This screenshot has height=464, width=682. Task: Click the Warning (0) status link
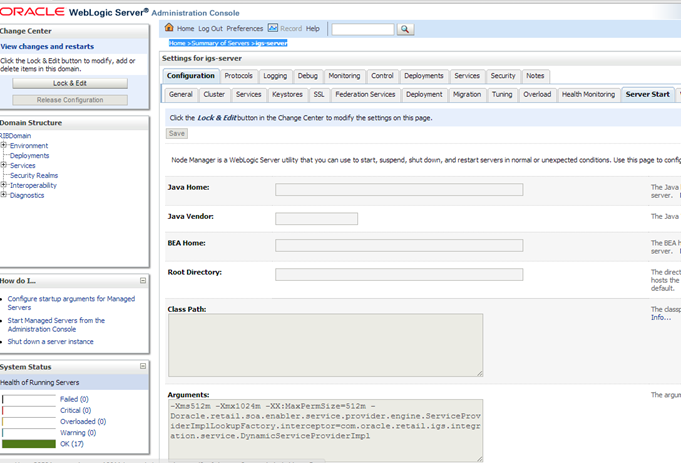[x=78, y=433]
